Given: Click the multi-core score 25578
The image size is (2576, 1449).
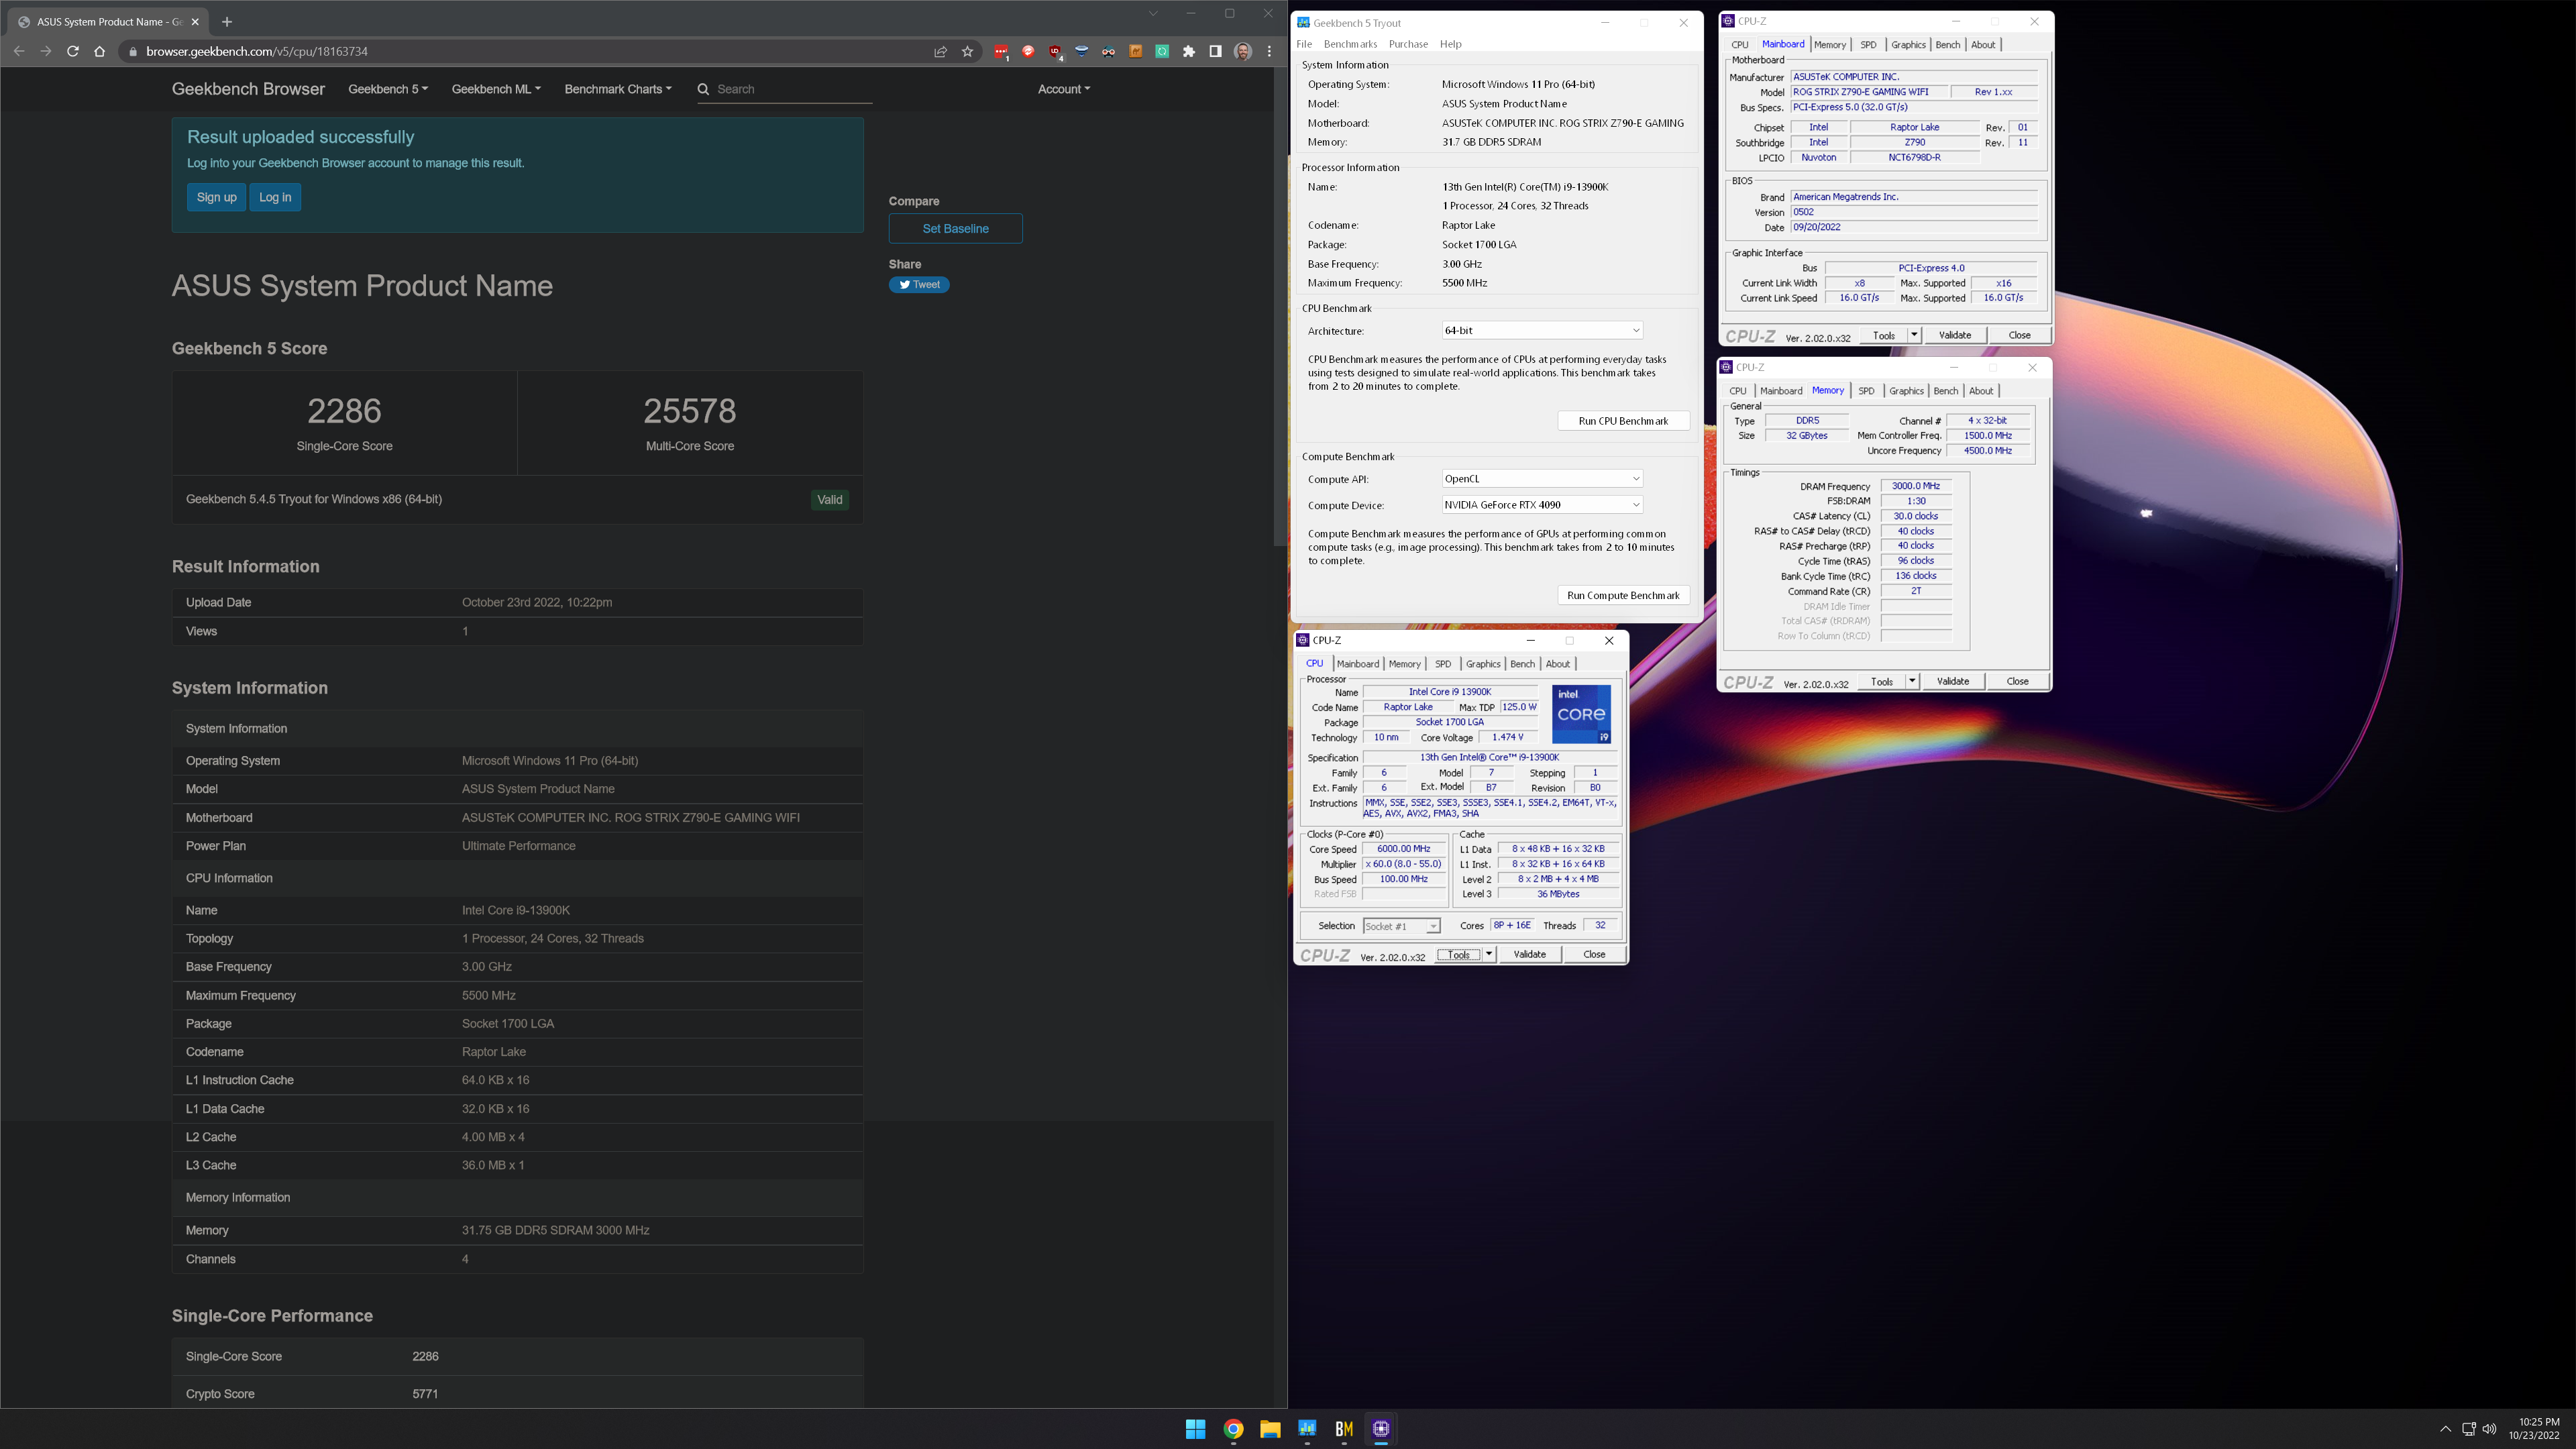Looking at the screenshot, I should [690, 411].
